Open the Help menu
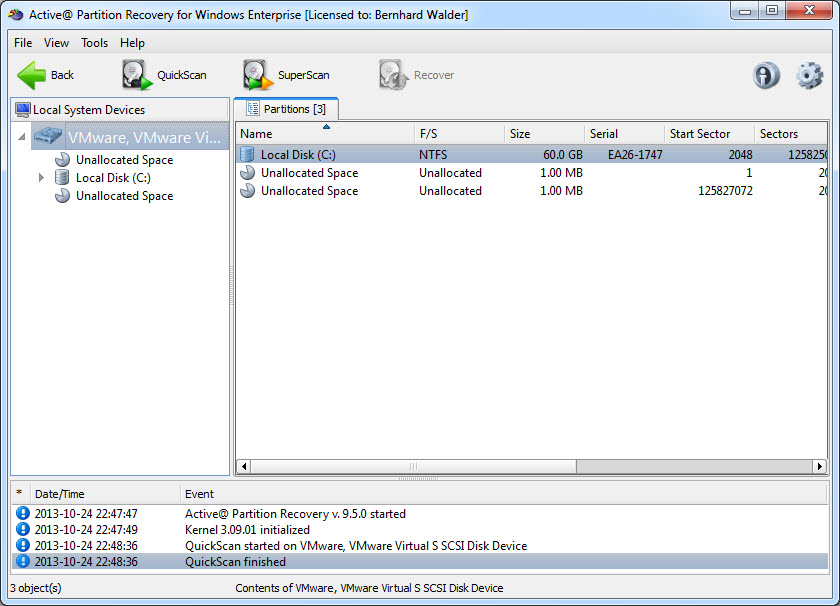Image resolution: width=840 pixels, height=606 pixels. point(132,43)
